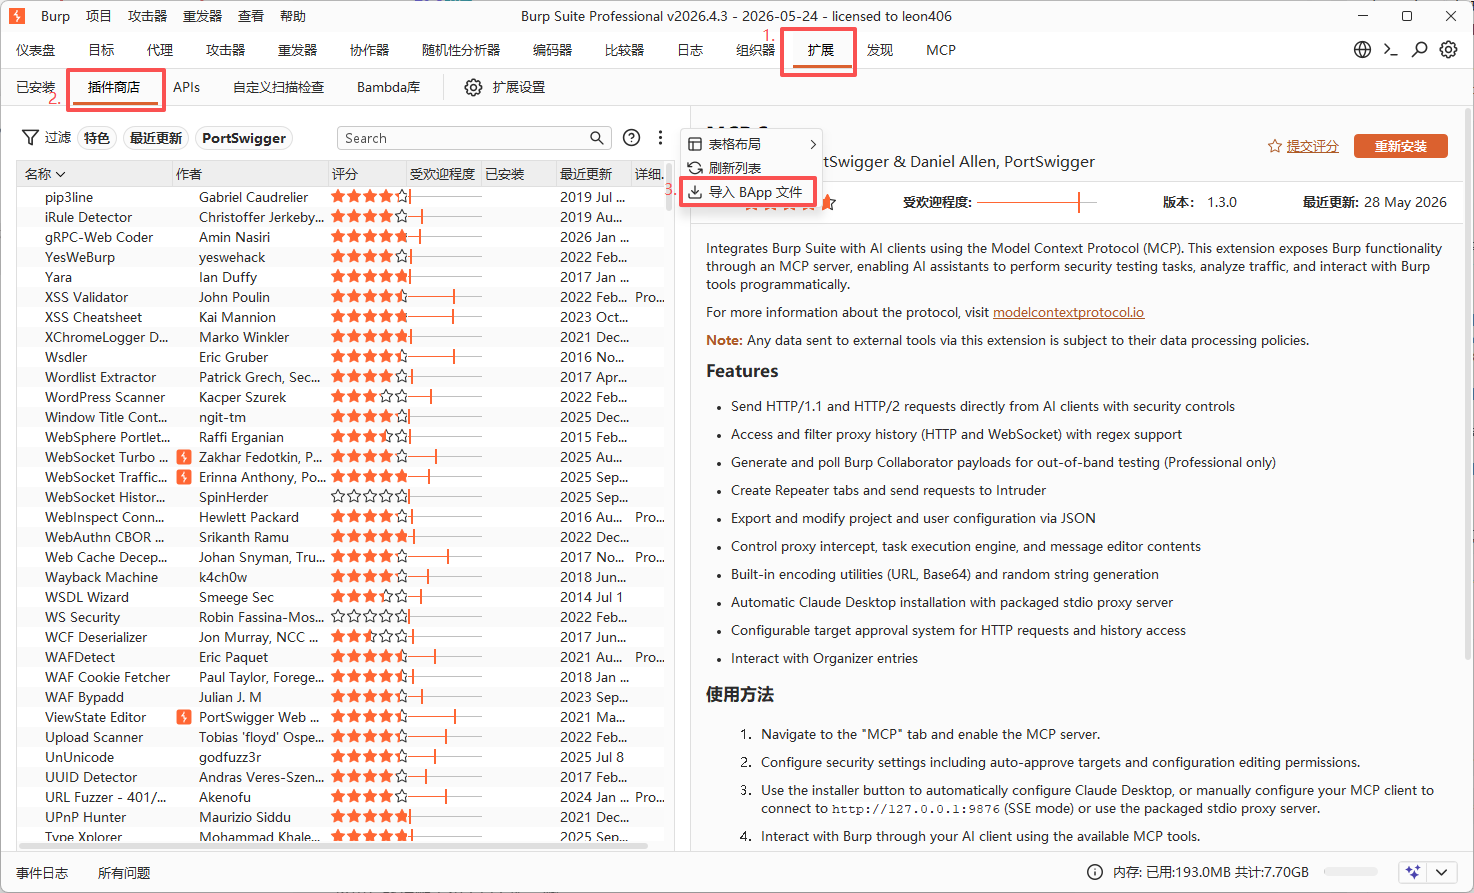The image size is (1474, 893).
Task: Open the three-dot more options menu
Action: pyautogui.click(x=660, y=138)
